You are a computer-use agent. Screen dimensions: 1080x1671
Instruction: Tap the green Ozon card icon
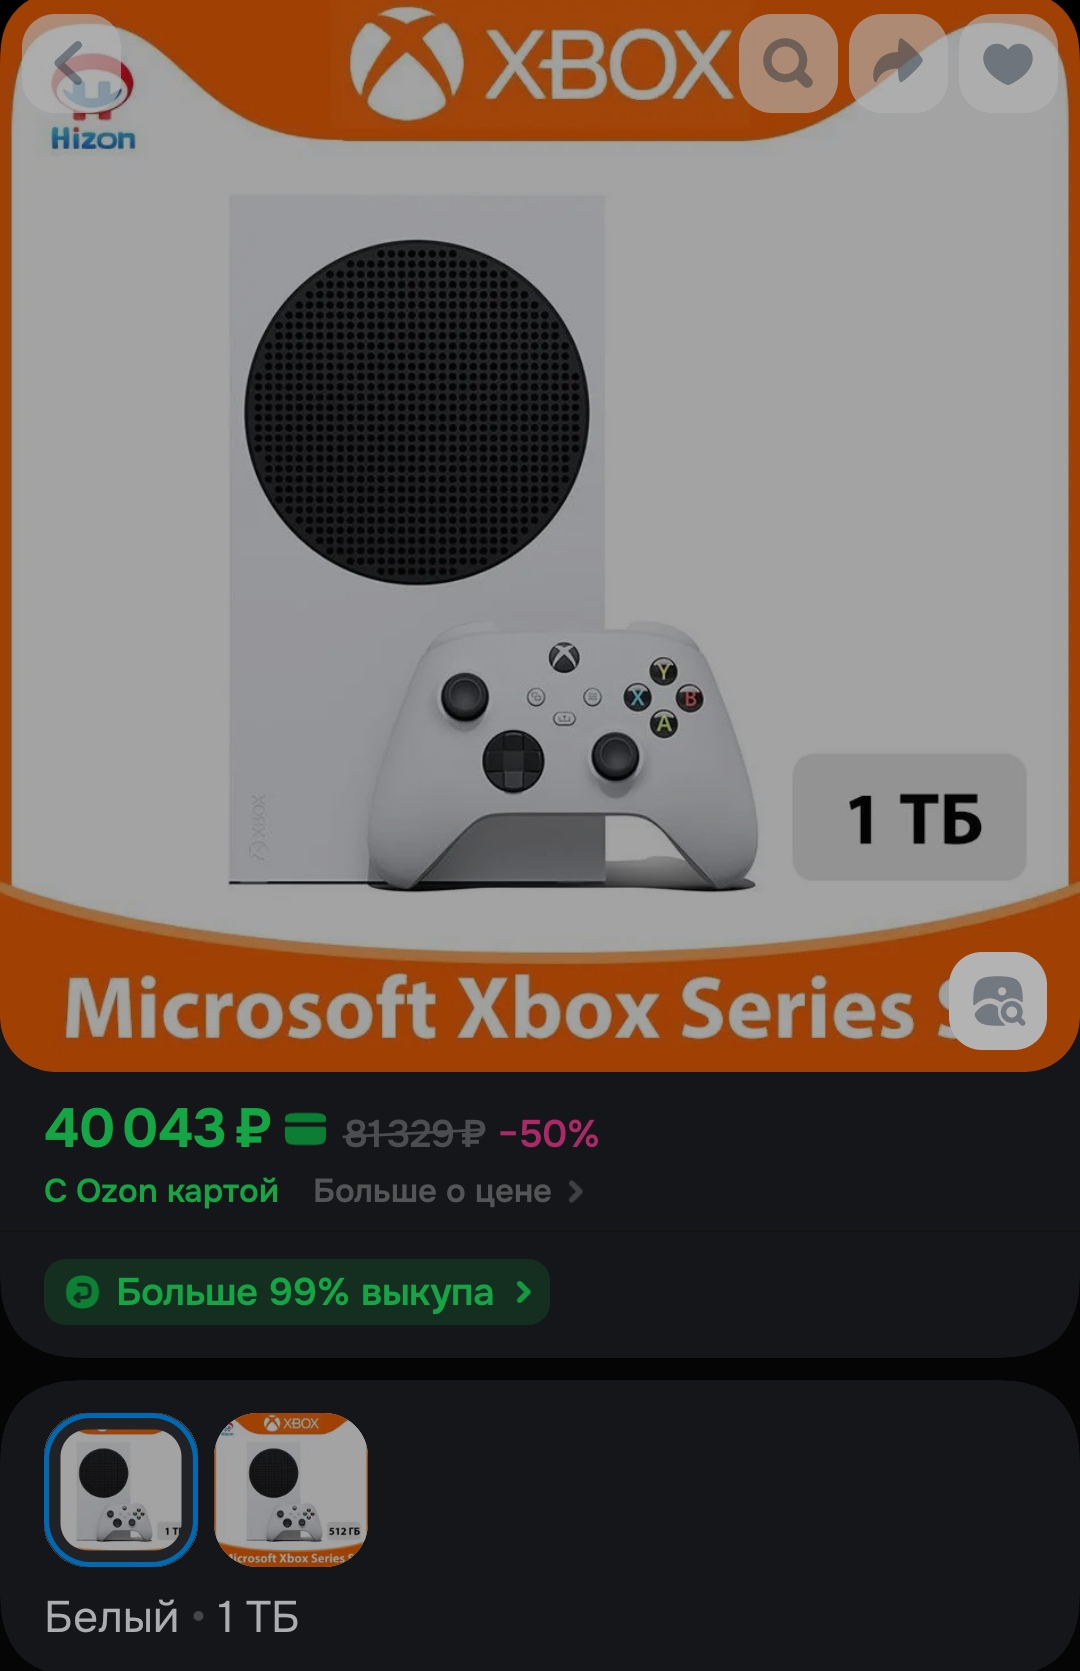coord(305,1129)
